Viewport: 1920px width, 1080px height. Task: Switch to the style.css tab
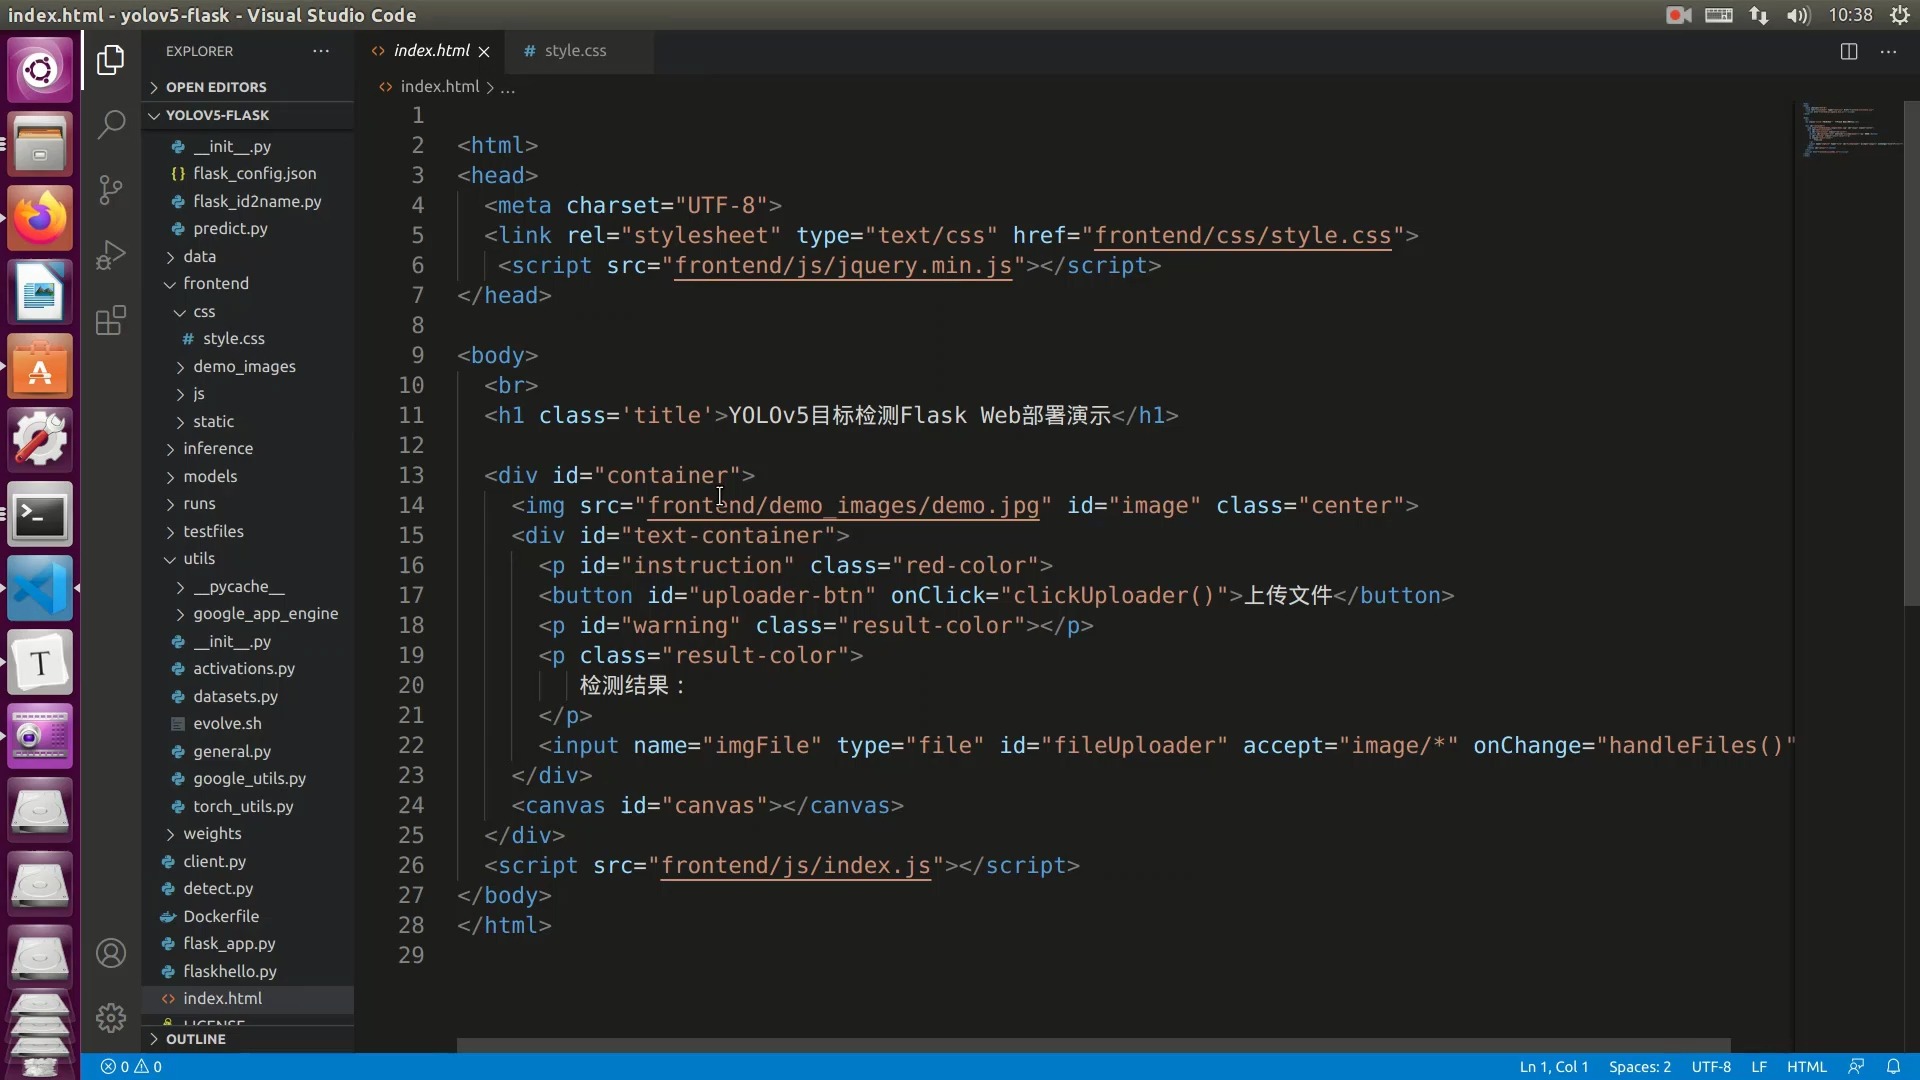(574, 50)
